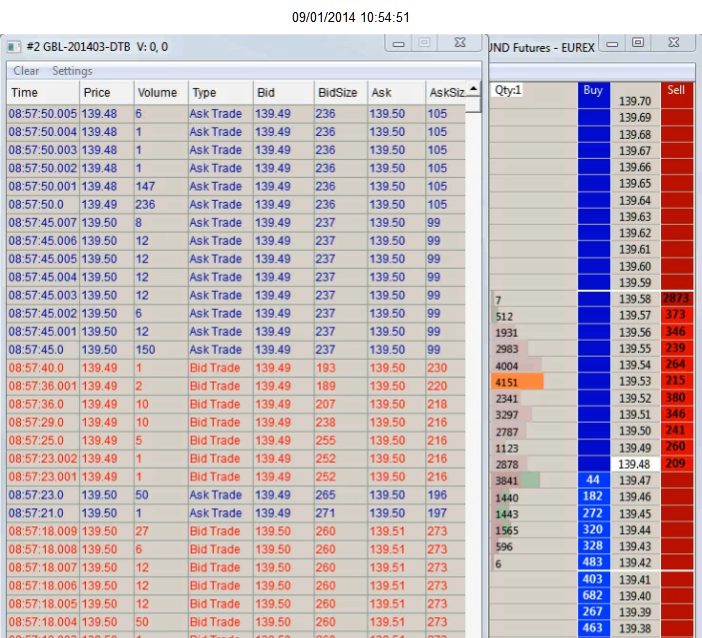Maximize the Futures - EUREX window
This screenshot has width=702, height=638.
(x=638, y=43)
